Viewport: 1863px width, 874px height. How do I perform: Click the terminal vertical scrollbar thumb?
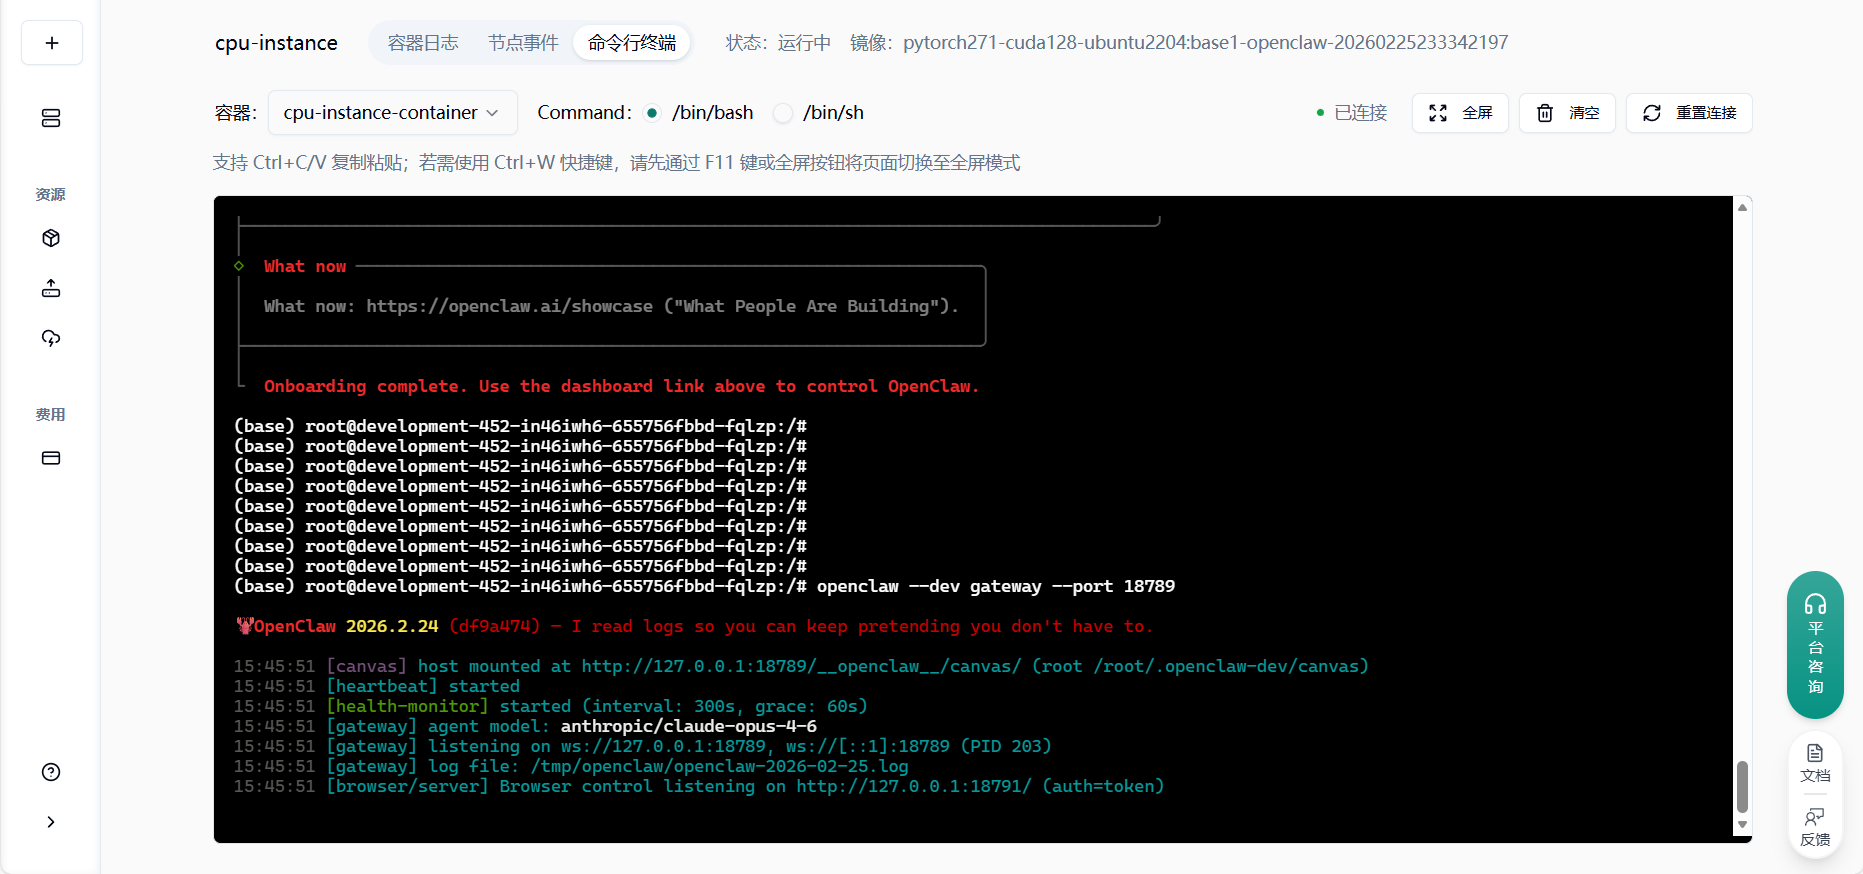(x=1742, y=786)
